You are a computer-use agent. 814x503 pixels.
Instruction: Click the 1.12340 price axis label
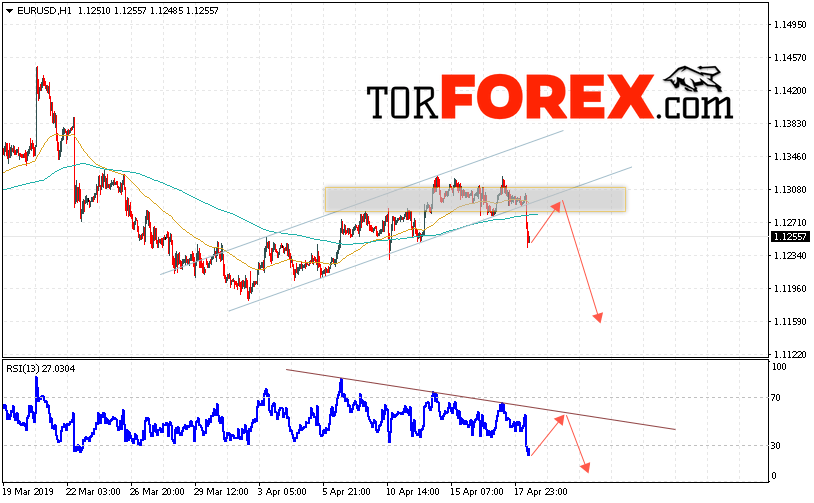pos(790,256)
